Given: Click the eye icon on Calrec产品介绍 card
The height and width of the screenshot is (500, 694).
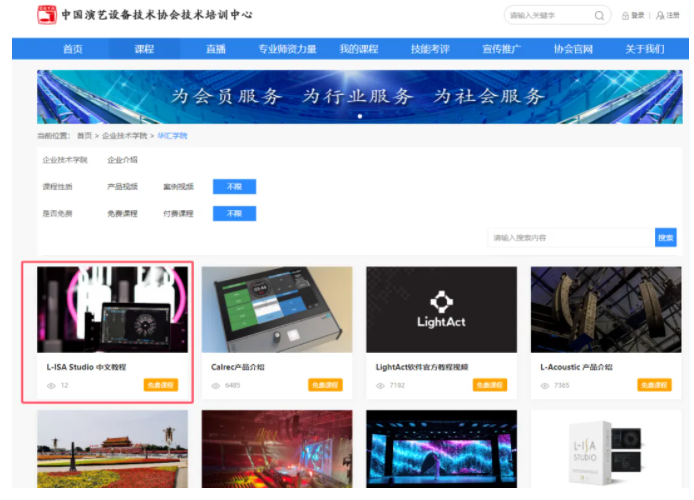Looking at the screenshot, I should 216,386.
